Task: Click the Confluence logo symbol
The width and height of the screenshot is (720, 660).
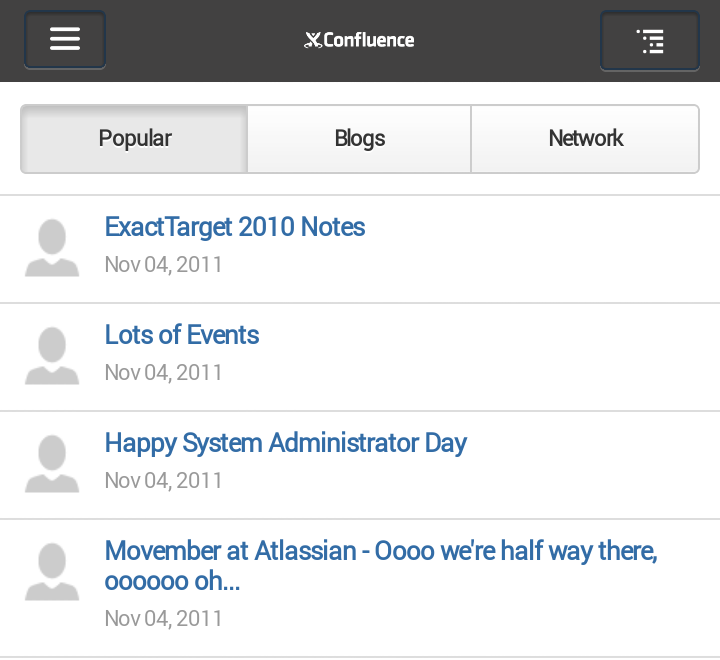Action: (313, 40)
